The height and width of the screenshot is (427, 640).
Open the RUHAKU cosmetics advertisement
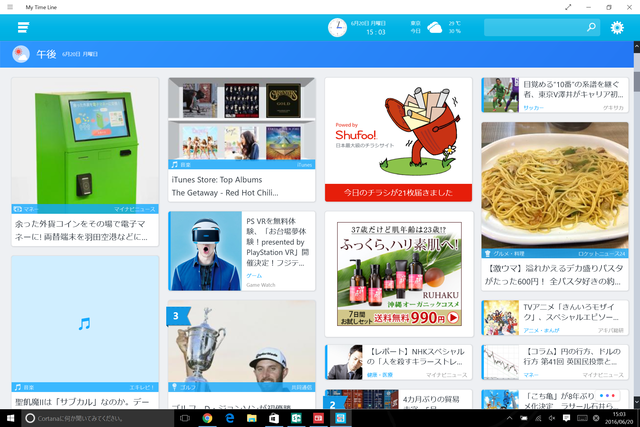[399, 274]
